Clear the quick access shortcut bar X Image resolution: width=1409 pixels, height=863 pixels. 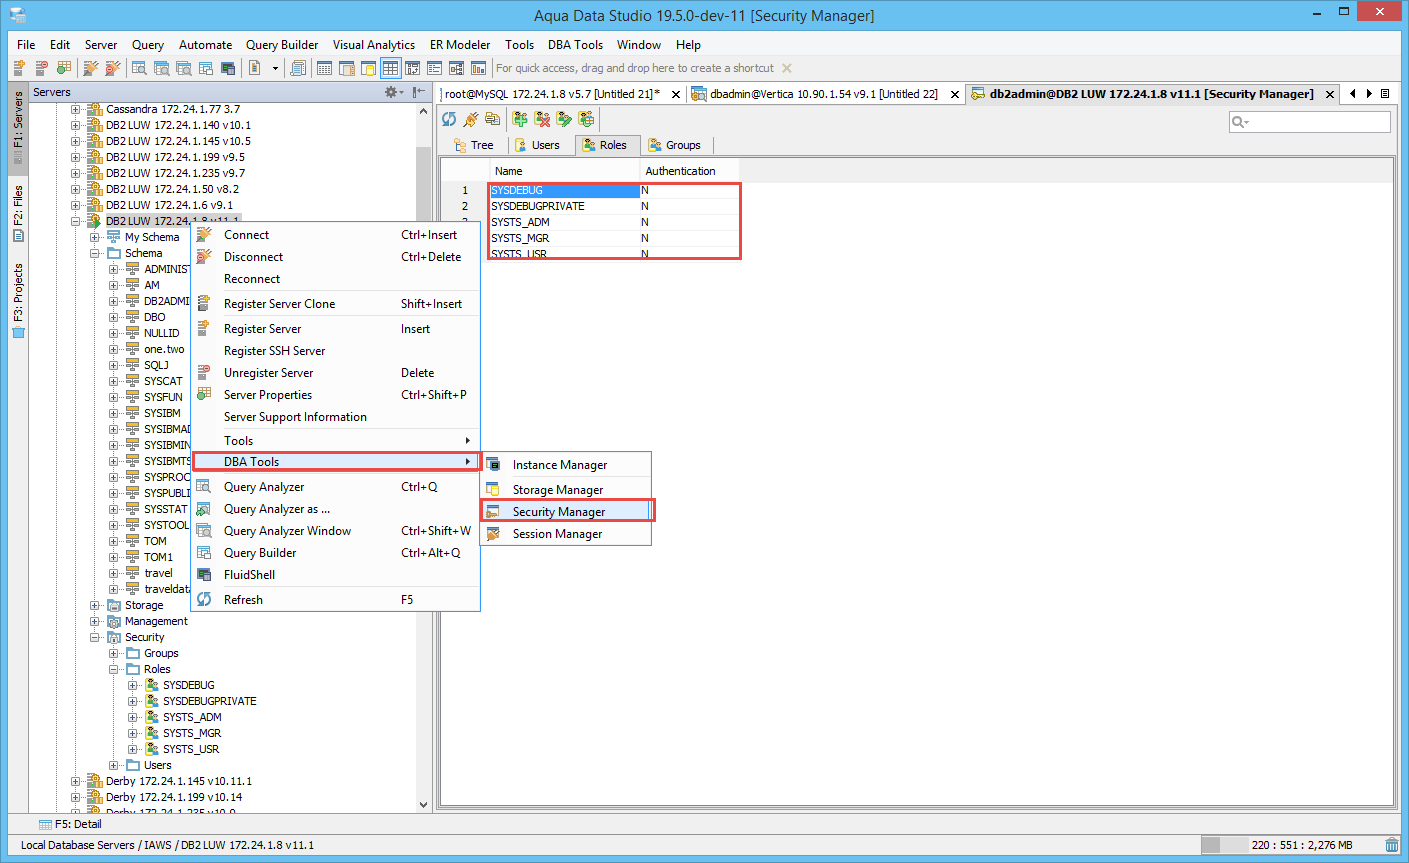pos(787,68)
